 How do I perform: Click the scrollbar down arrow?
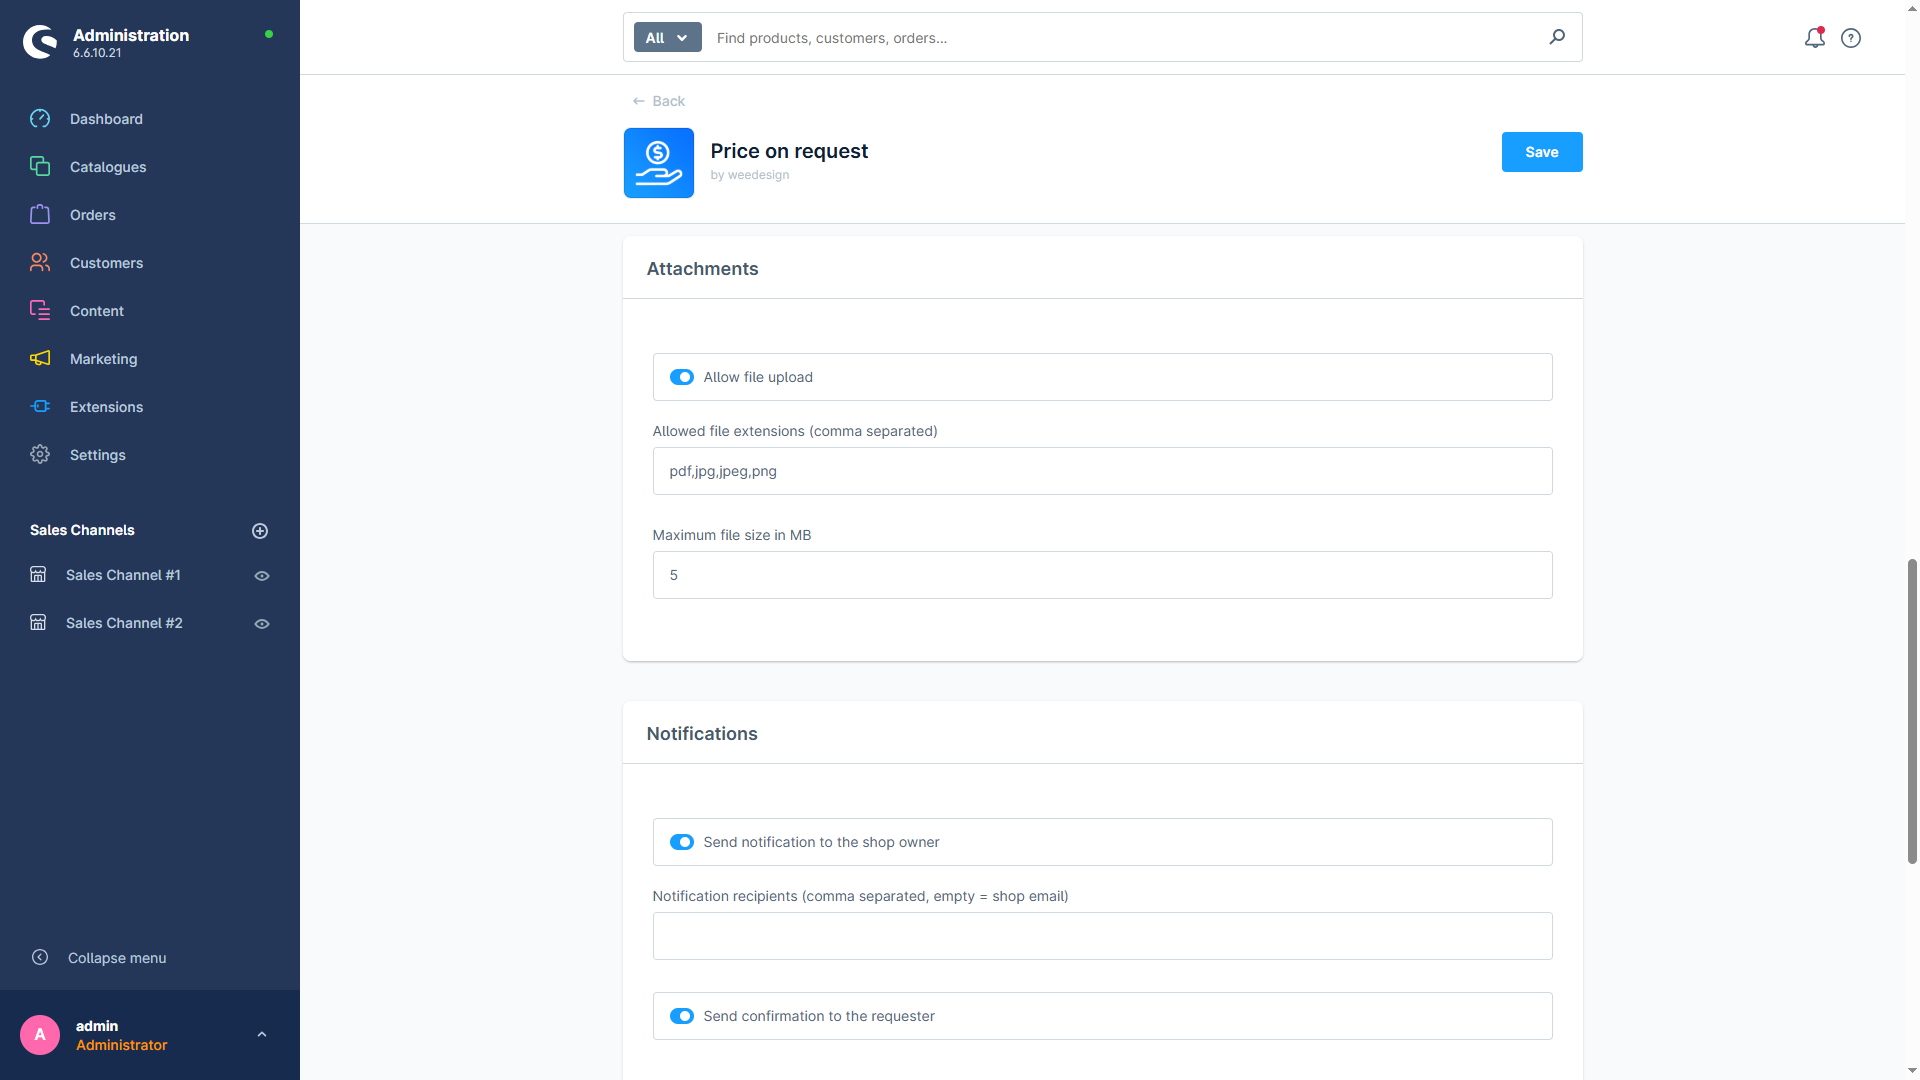(1912, 1071)
